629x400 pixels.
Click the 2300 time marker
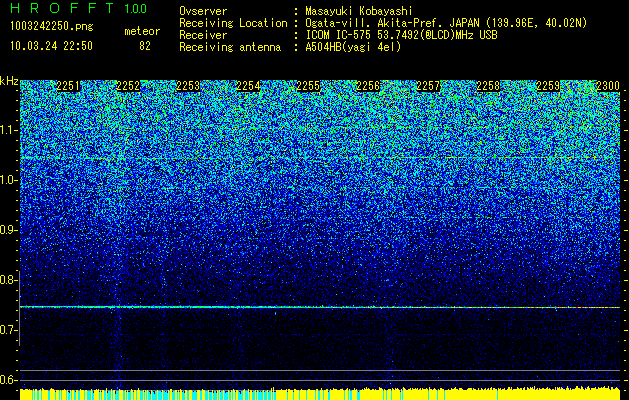pos(608,86)
